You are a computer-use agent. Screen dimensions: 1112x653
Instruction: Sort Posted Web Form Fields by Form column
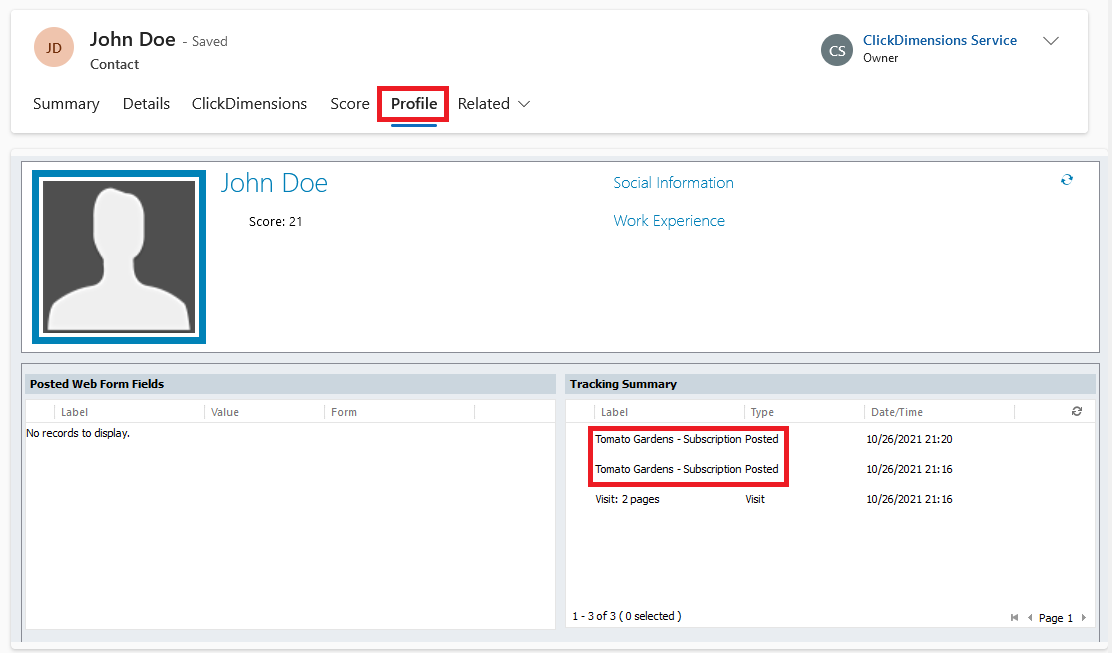point(344,412)
